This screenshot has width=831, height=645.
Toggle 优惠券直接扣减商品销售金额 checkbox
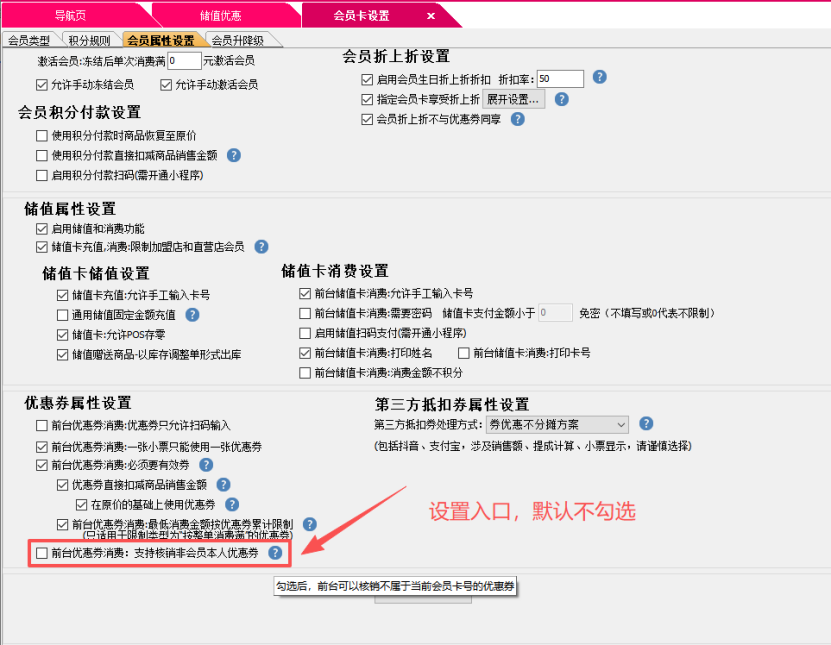point(63,484)
